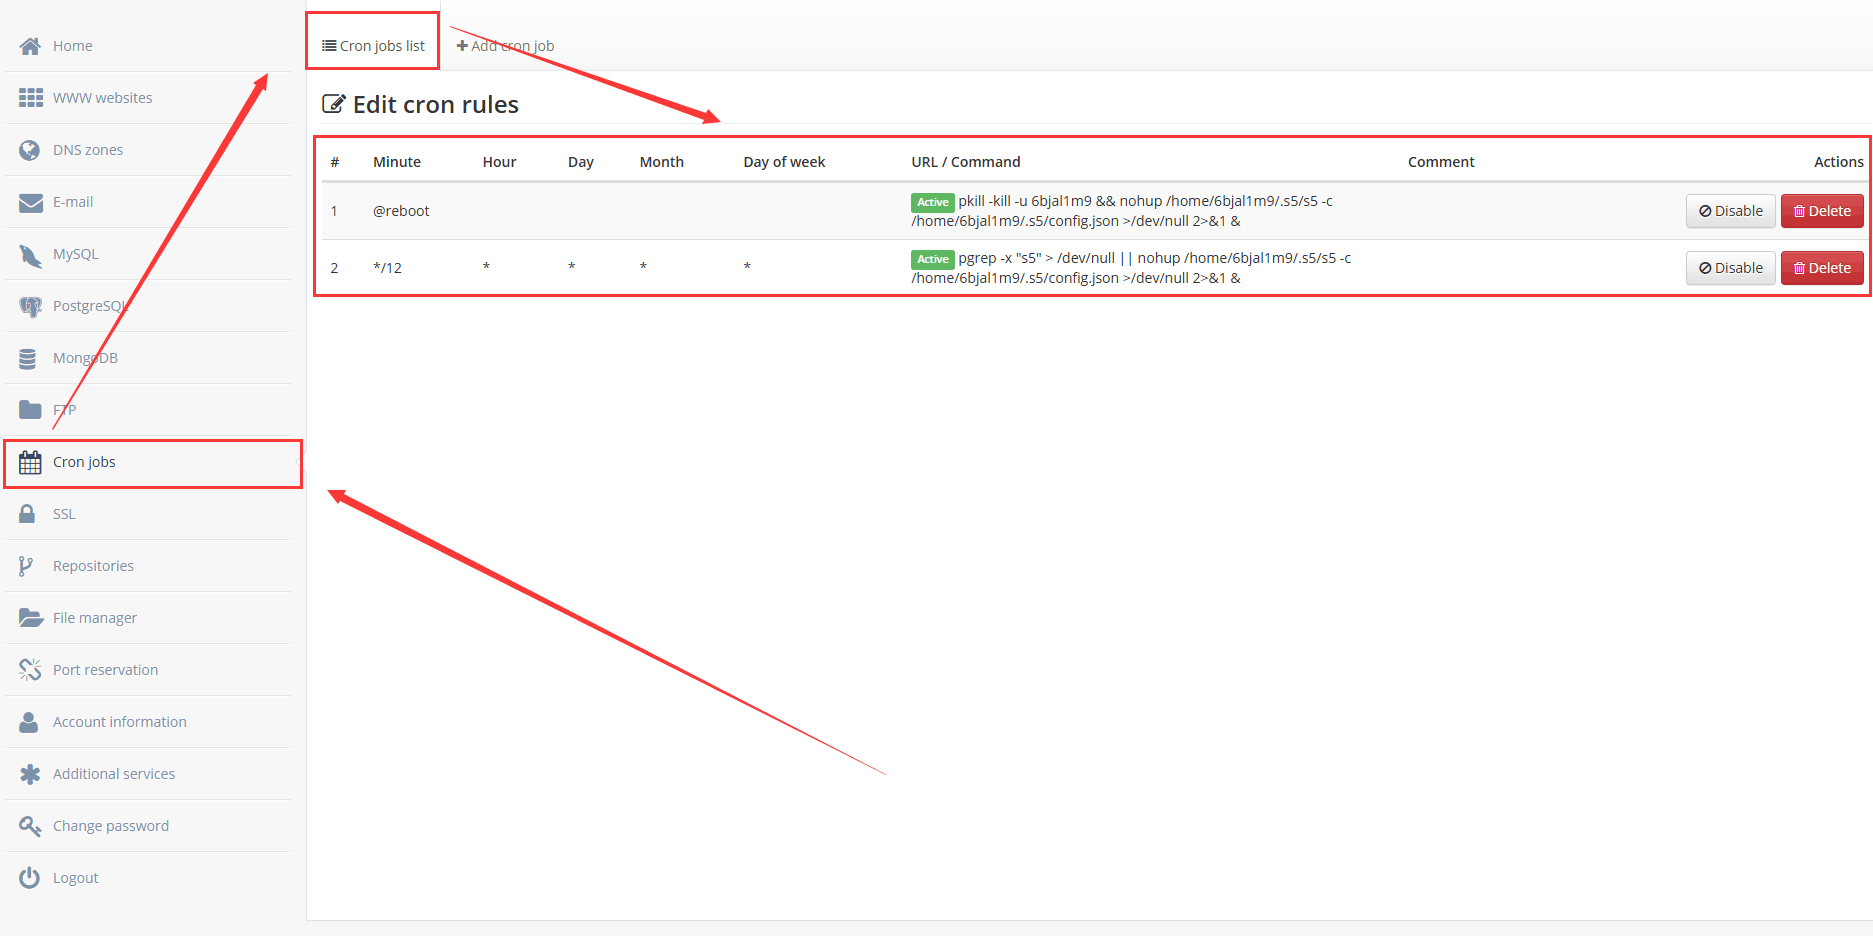Disable the */12 minute cron job
Image resolution: width=1873 pixels, height=936 pixels.
coord(1730,268)
